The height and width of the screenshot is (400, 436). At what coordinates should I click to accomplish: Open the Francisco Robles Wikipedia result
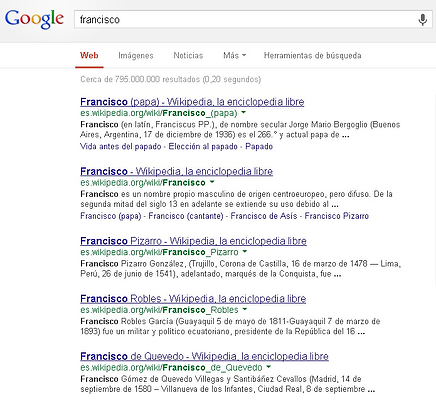click(x=193, y=299)
